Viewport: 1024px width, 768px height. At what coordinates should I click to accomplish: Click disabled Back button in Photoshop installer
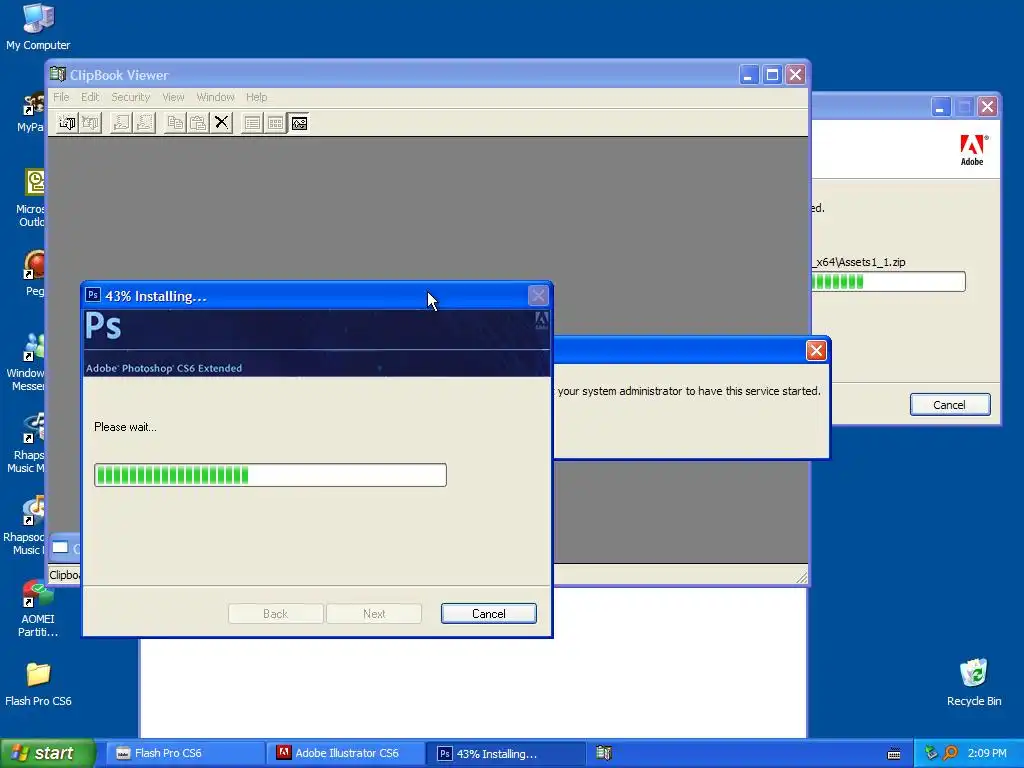pyautogui.click(x=276, y=613)
